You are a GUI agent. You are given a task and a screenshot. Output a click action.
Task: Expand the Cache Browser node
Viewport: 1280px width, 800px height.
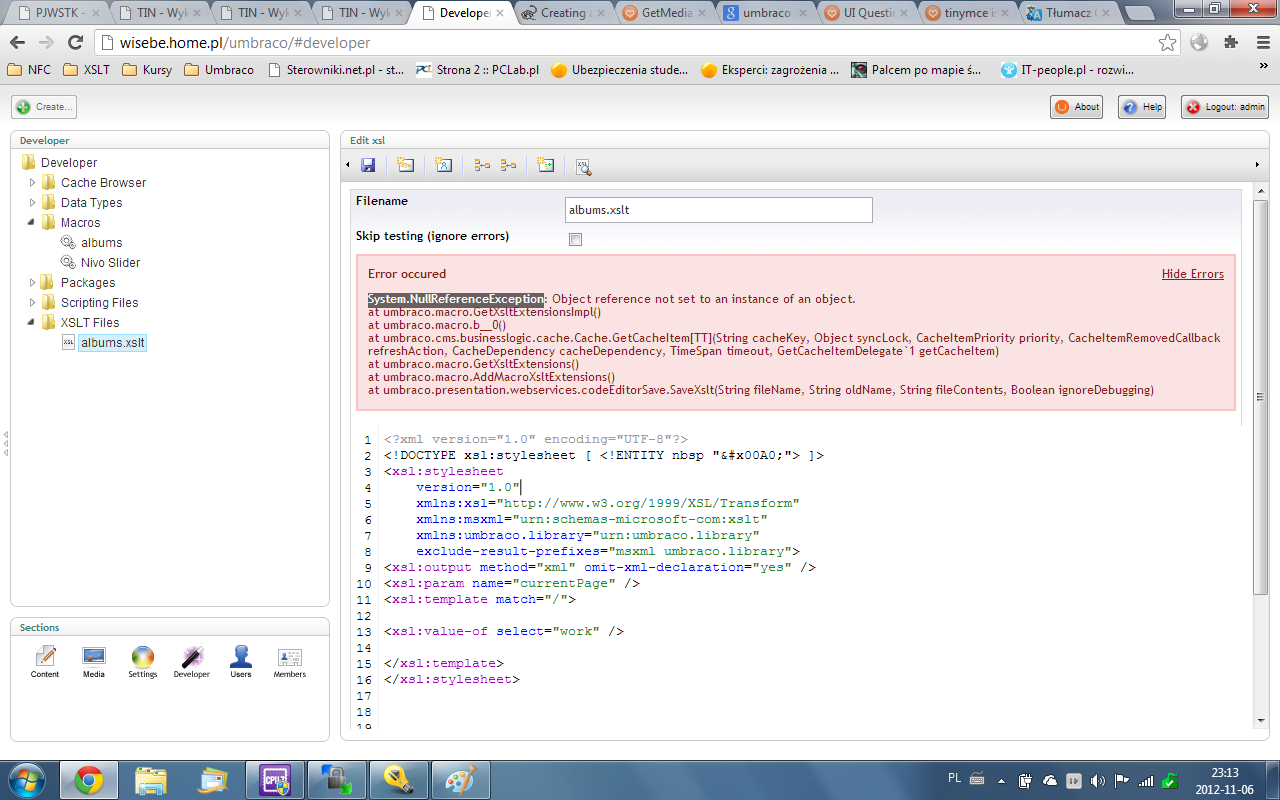(33, 182)
